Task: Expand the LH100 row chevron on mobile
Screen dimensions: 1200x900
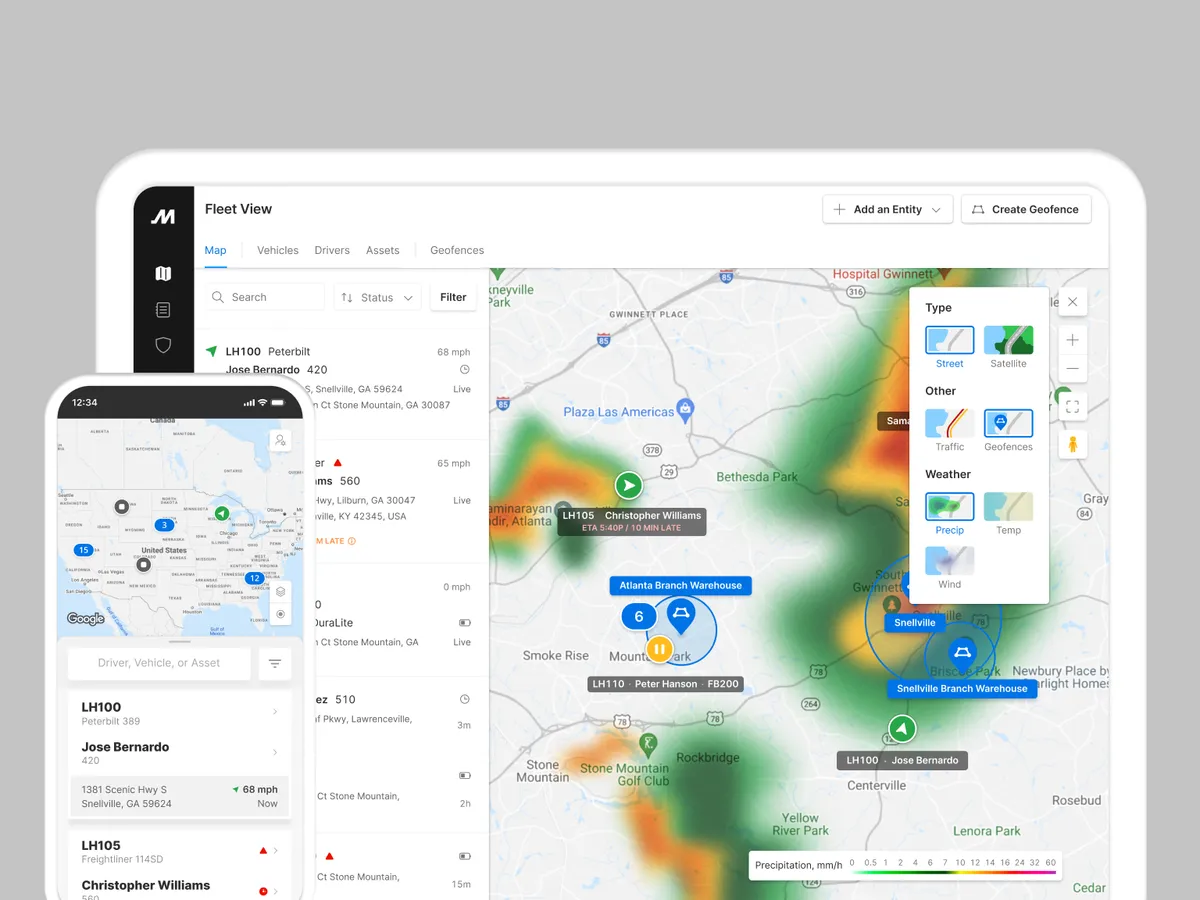Action: 275,711
